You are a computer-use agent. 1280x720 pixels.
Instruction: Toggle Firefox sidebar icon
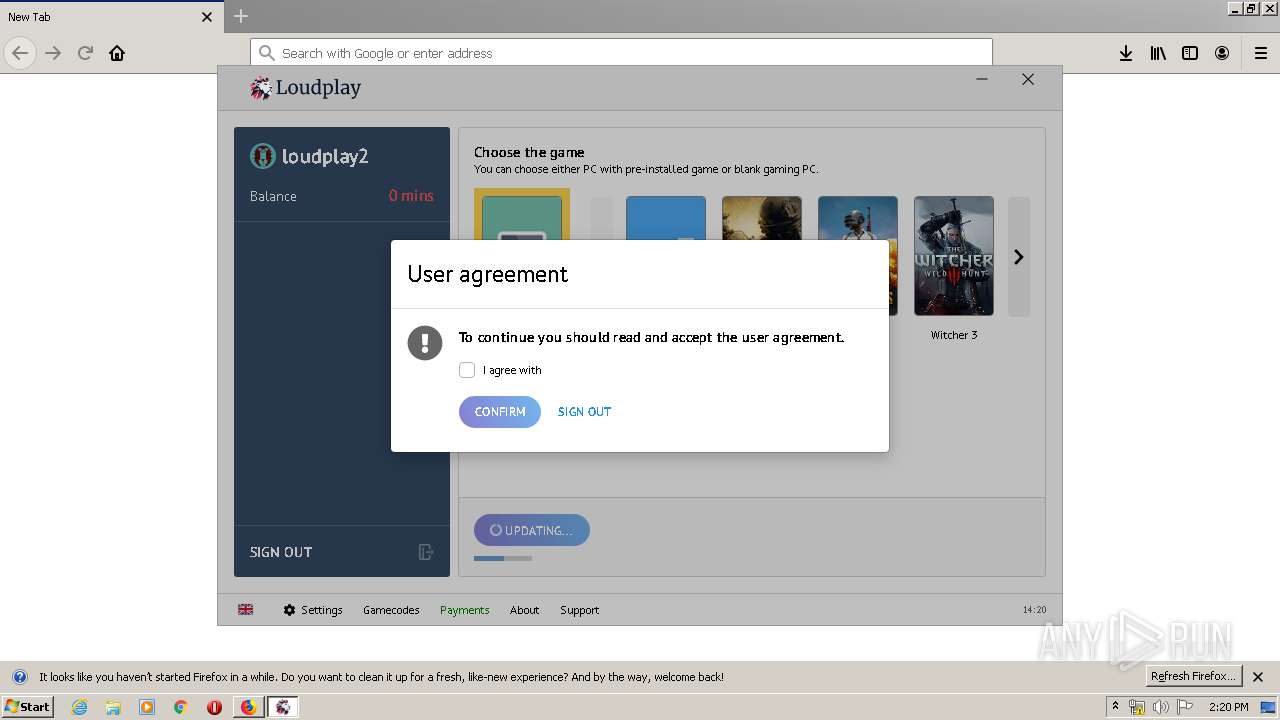1190,53
